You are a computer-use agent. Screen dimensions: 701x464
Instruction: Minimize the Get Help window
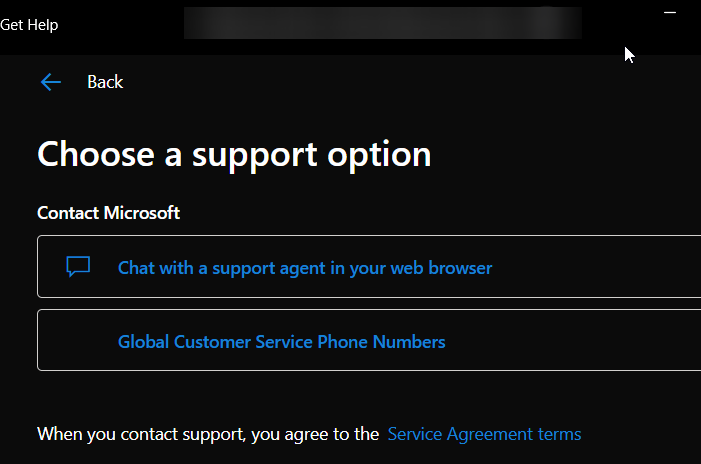tap(670, 12)
